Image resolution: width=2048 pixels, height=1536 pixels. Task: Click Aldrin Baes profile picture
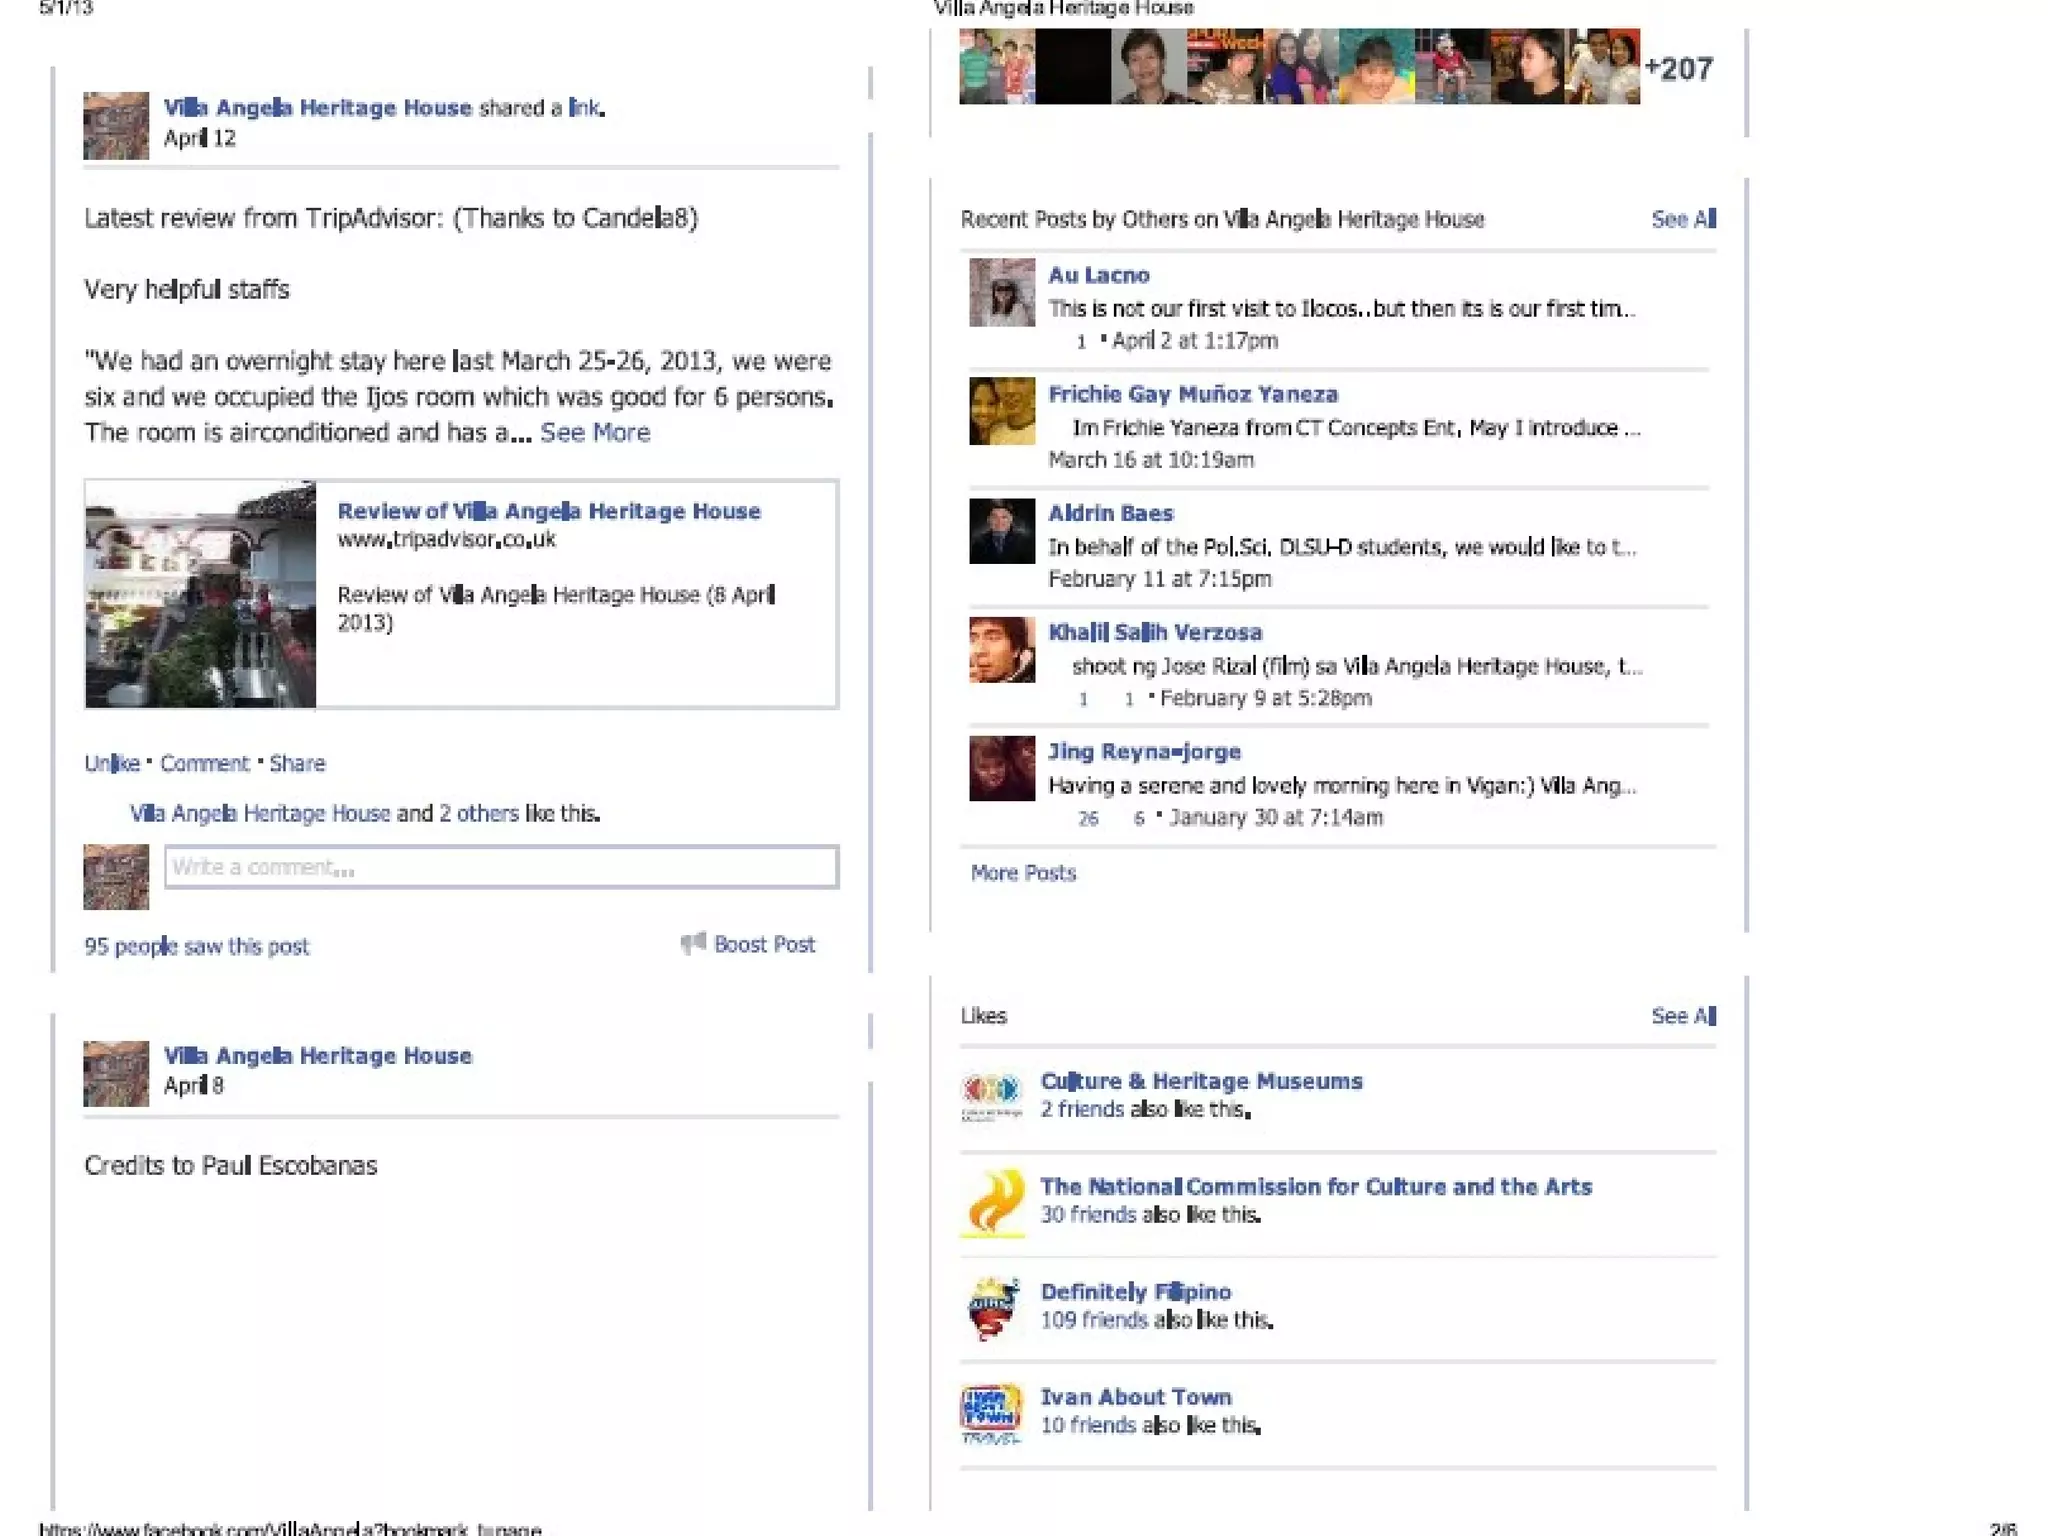[1001, 531]
